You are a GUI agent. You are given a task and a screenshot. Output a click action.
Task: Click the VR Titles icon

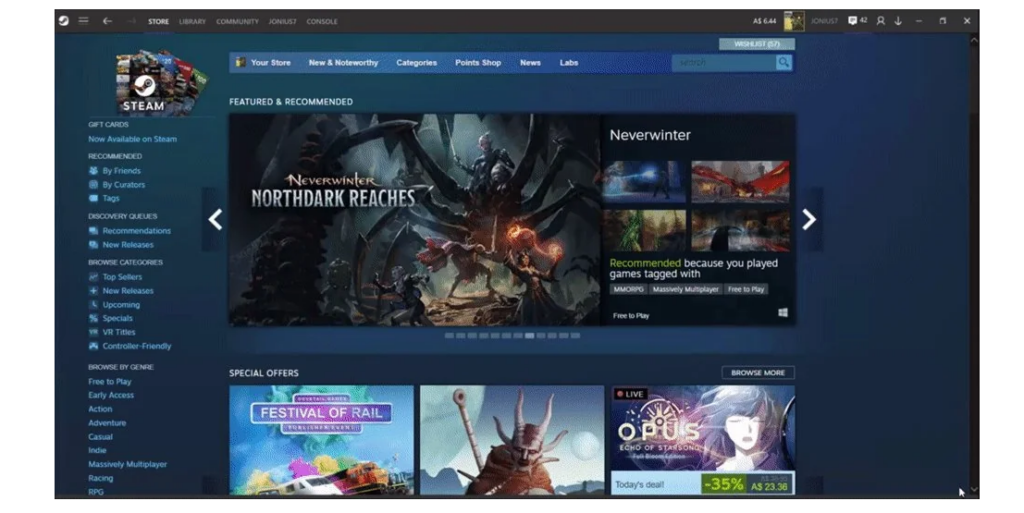point(93,332)
